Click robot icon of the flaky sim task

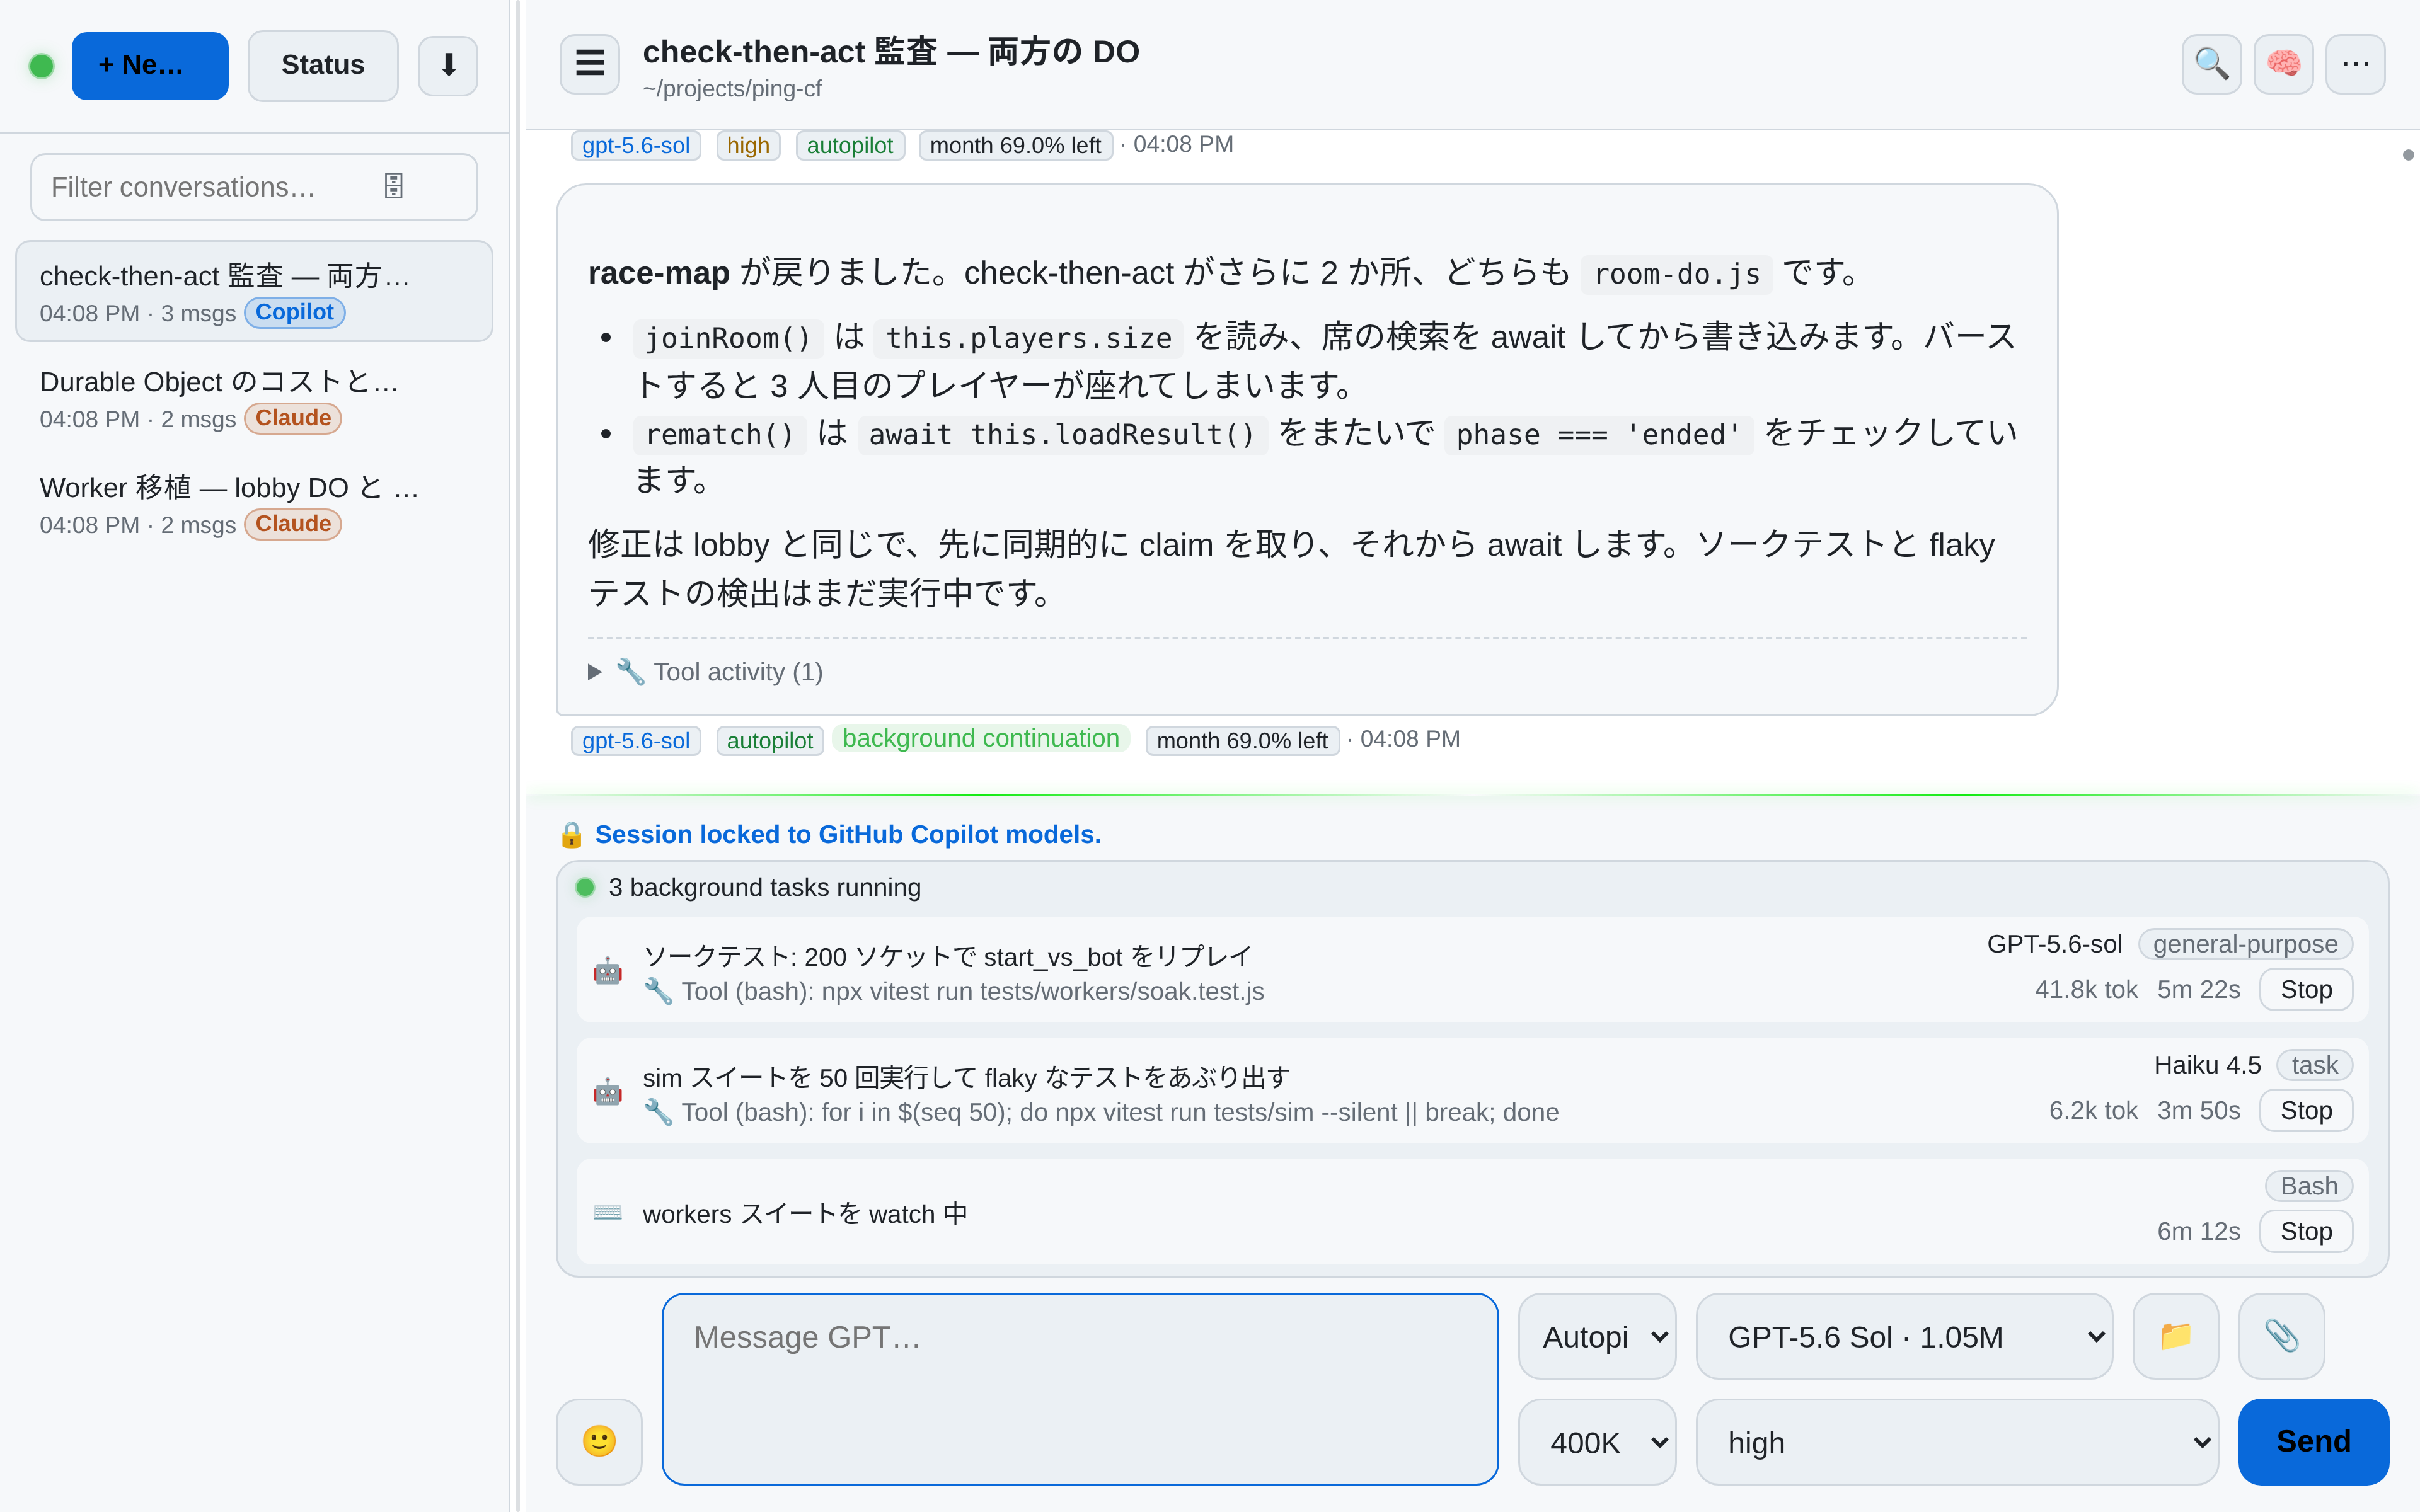pyautogui.click(x=607, y=1092)
